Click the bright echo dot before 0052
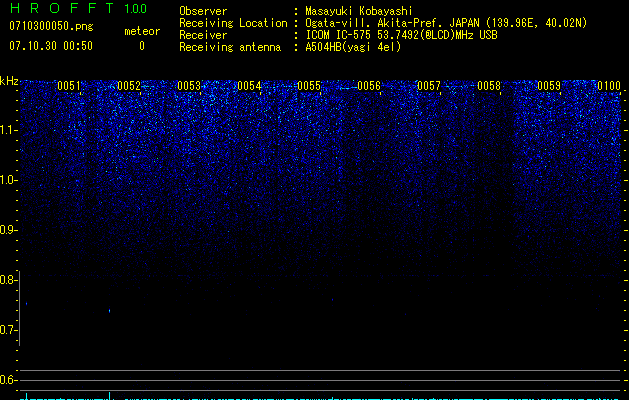 [110, 311]
